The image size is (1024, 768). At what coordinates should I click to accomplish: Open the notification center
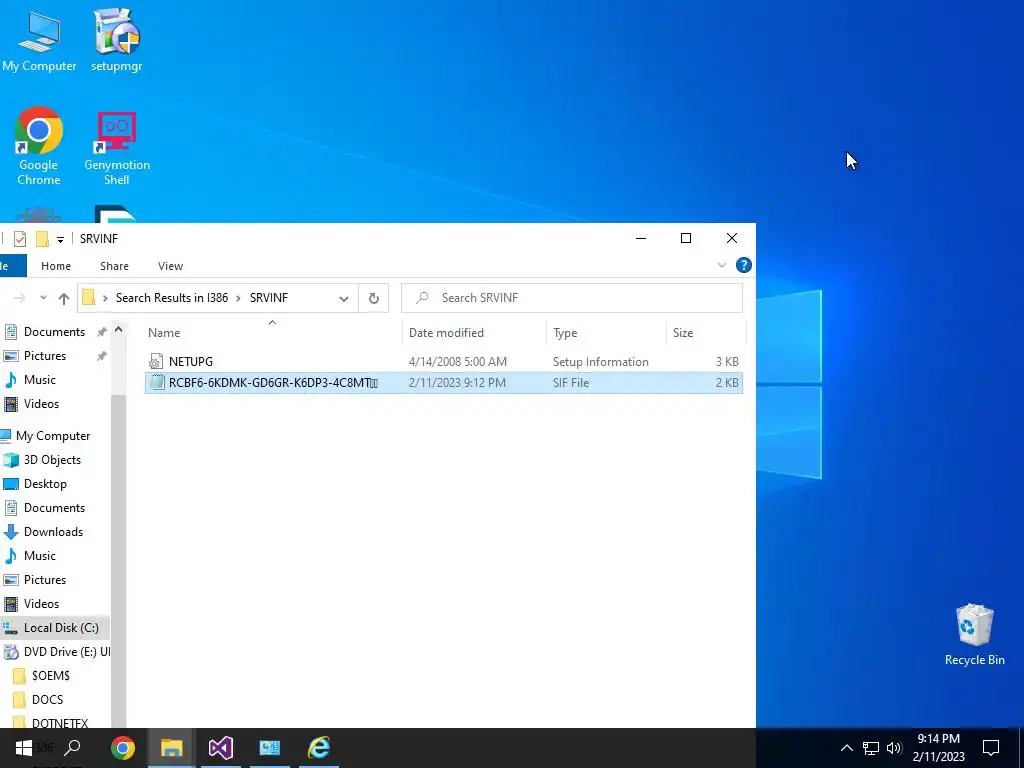[x=991, y=748]
